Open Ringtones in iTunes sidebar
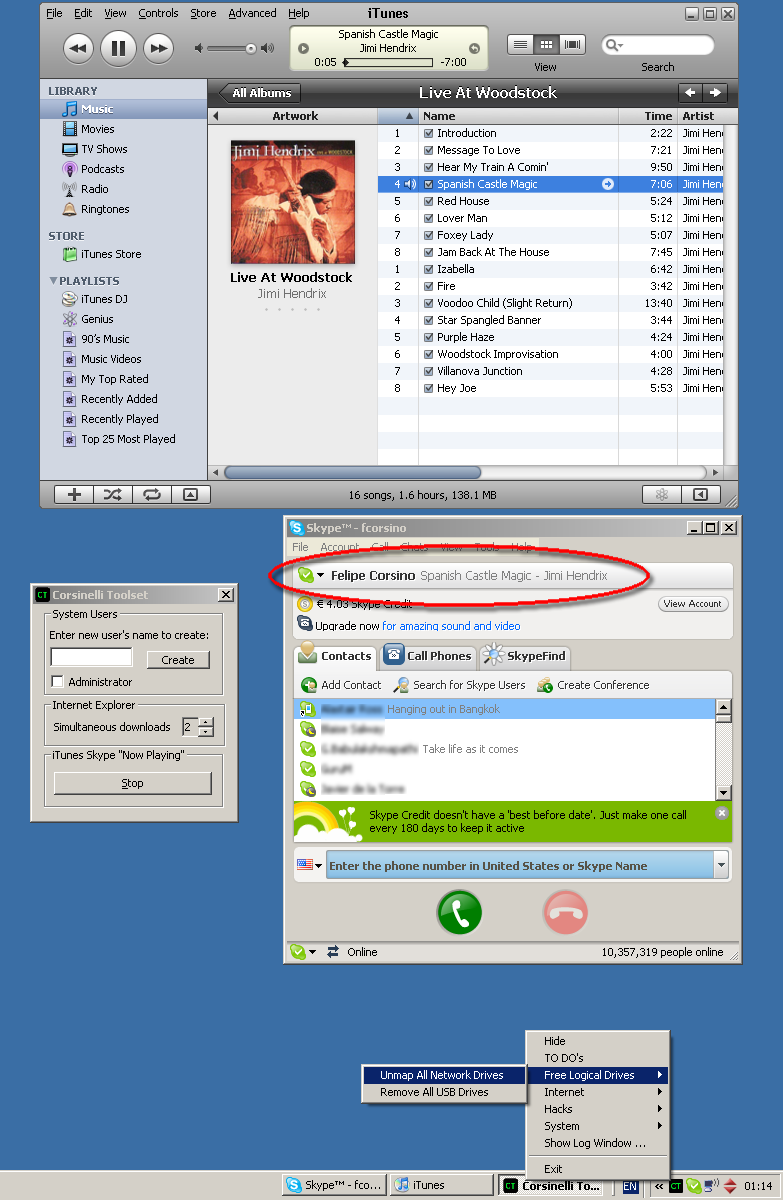This screenshot has width=783, height=1200. (105, 209)
